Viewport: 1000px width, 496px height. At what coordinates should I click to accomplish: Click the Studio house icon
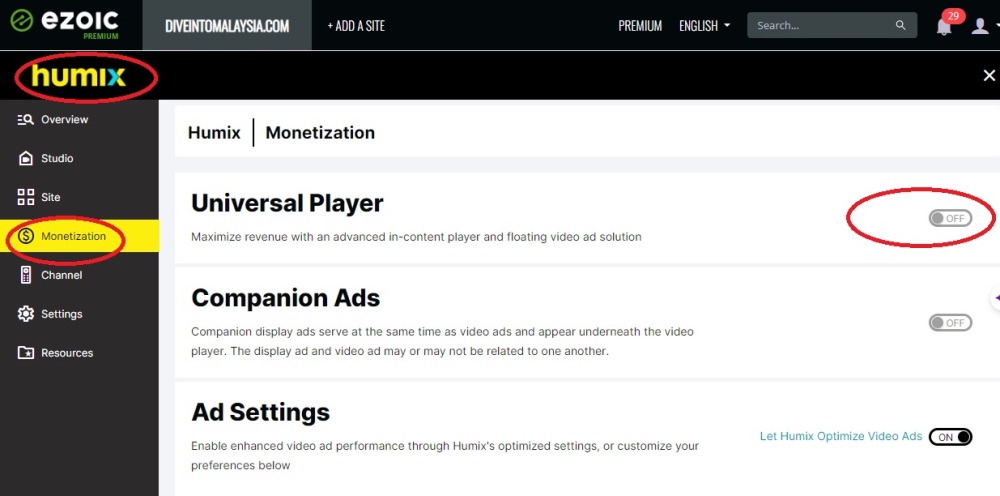point(26,159)
